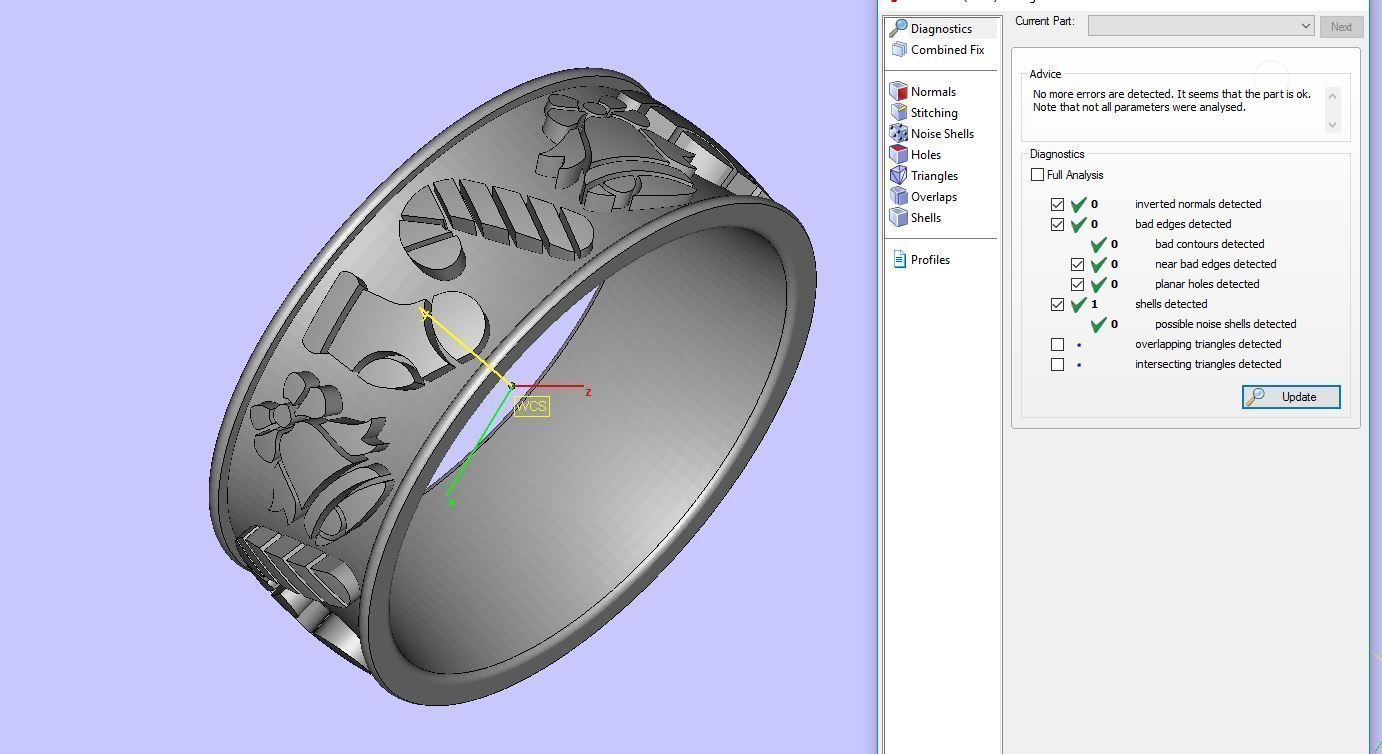Image resolution: width=1382 pixels, height=754 pixels.
Task: Select the Noise Shells tool
Action: coord(932,134)
